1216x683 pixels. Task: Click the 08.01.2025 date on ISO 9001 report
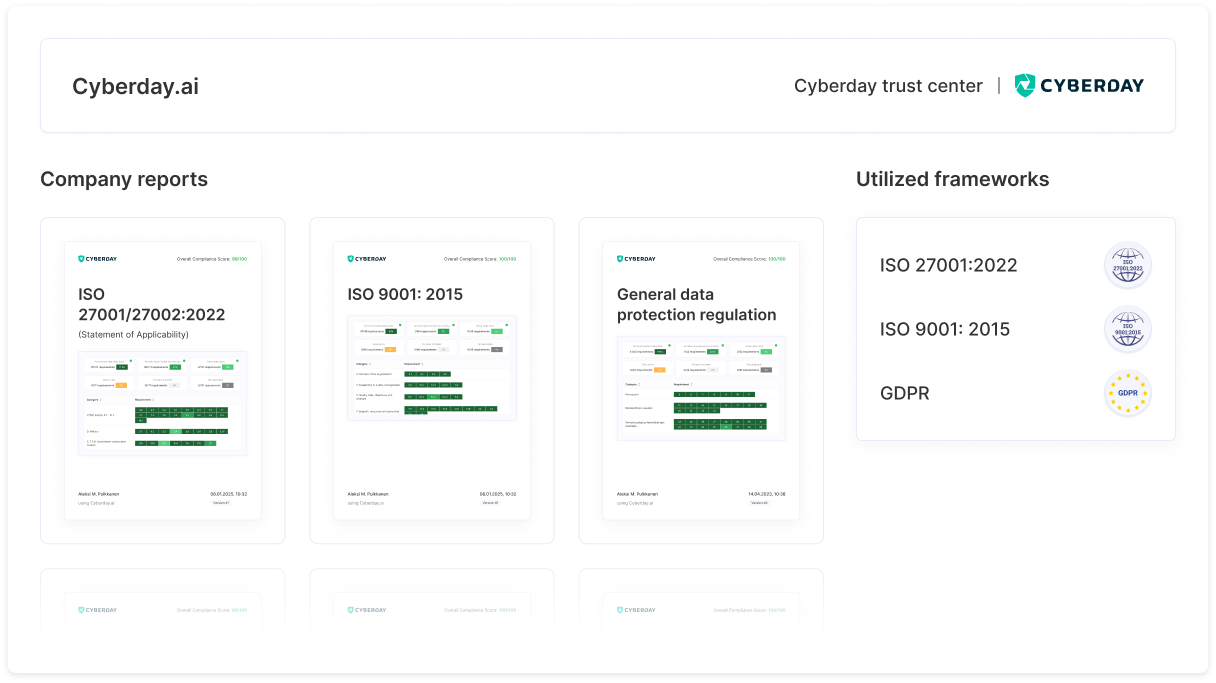coord(498,494)
